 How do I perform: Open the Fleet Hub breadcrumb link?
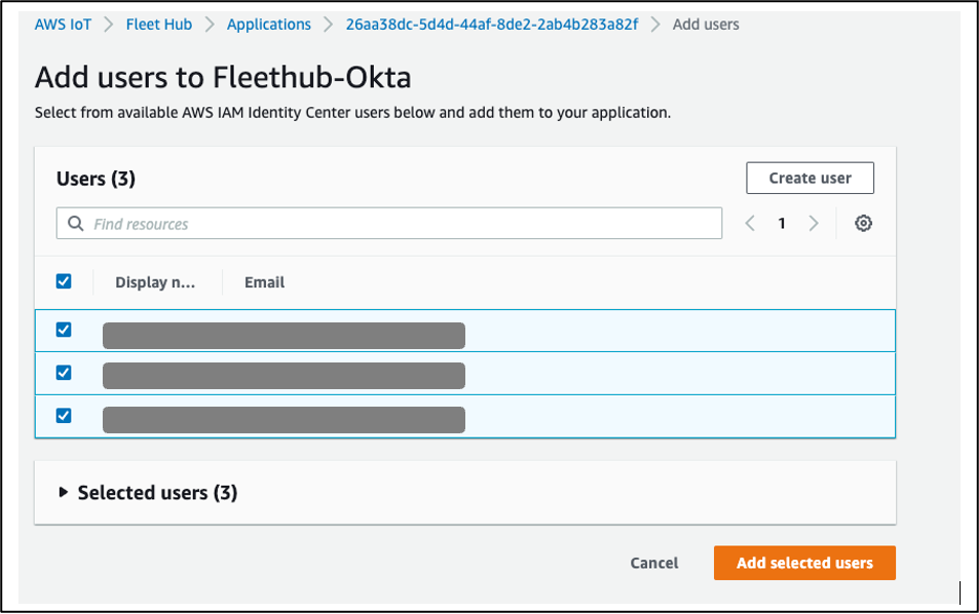pos(159,23)
